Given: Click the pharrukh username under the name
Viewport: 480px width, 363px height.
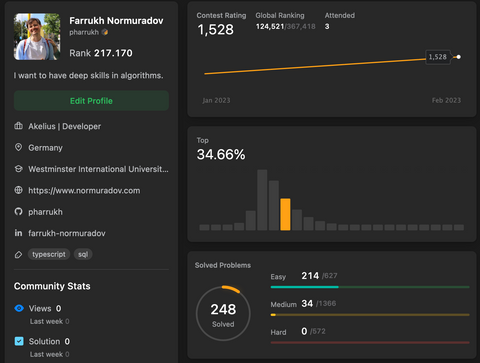Looking at the screenshot, I should click(x=84, y=32).
